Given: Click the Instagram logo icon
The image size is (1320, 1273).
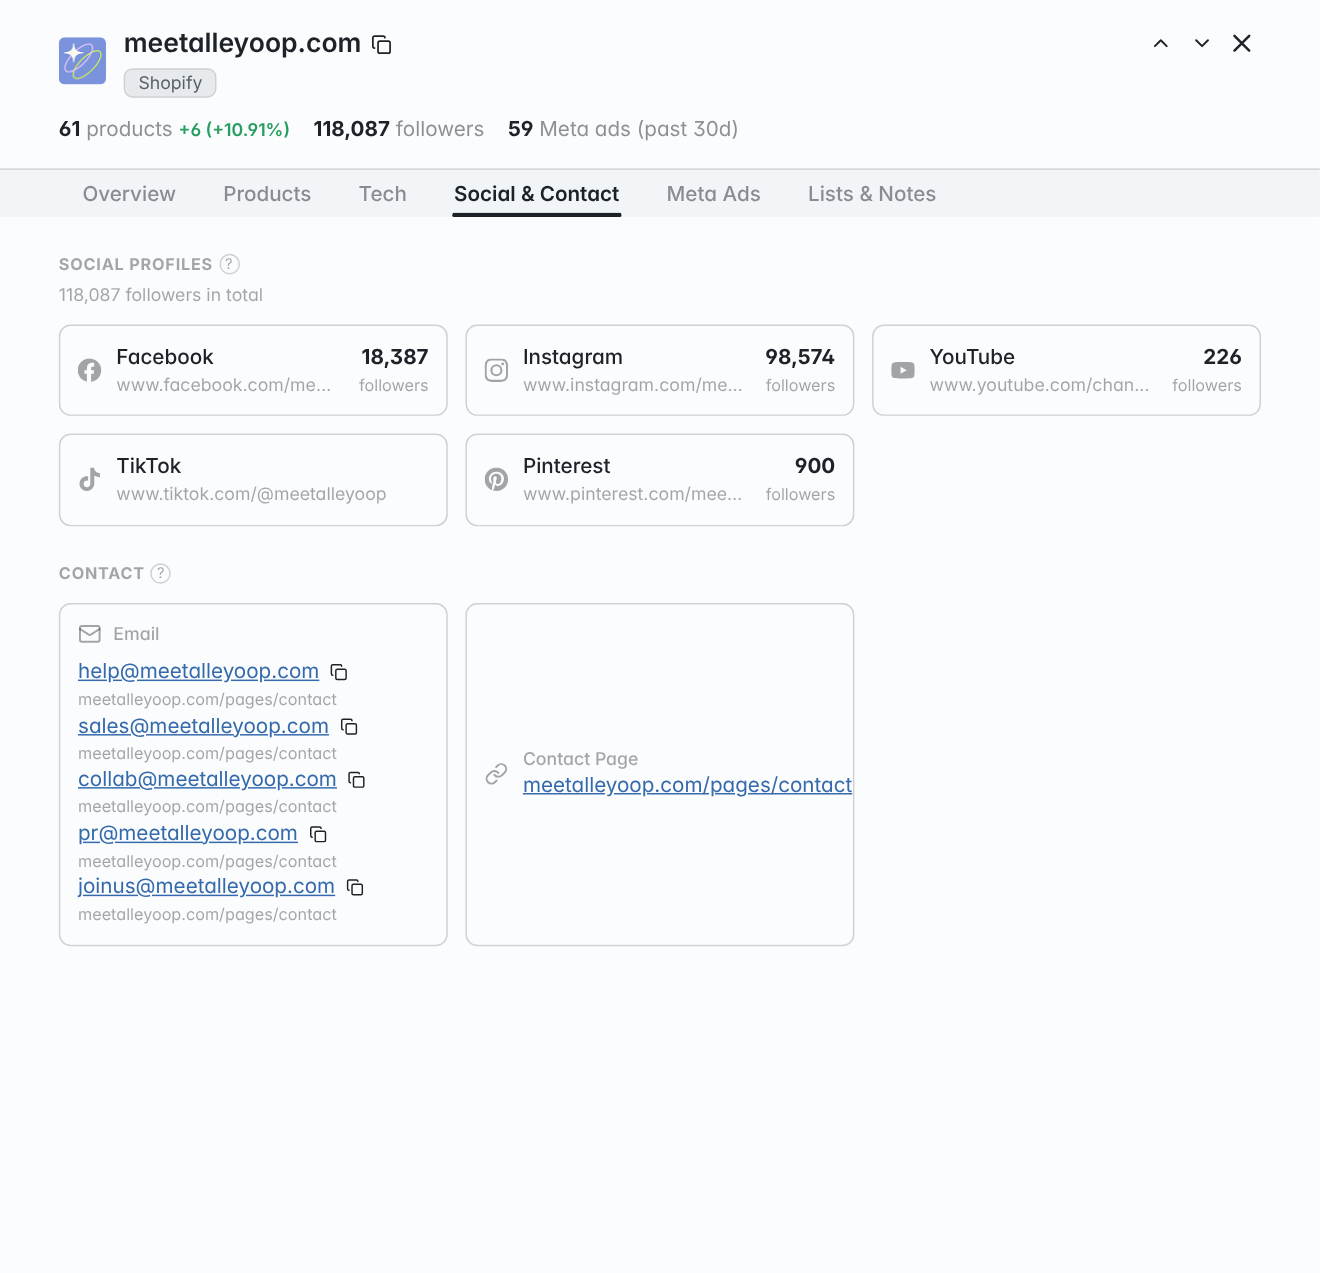Looking at the screenshot, I should 496,370.
